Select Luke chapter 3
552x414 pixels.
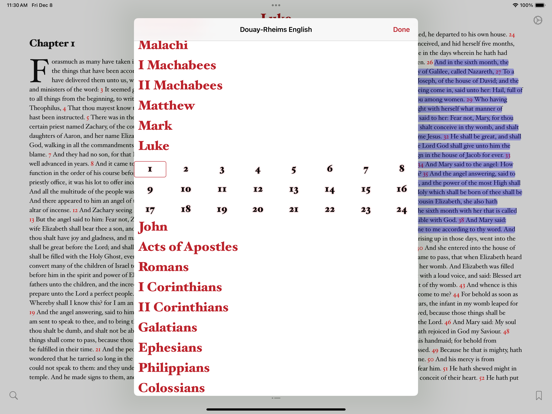click(222, 170)
